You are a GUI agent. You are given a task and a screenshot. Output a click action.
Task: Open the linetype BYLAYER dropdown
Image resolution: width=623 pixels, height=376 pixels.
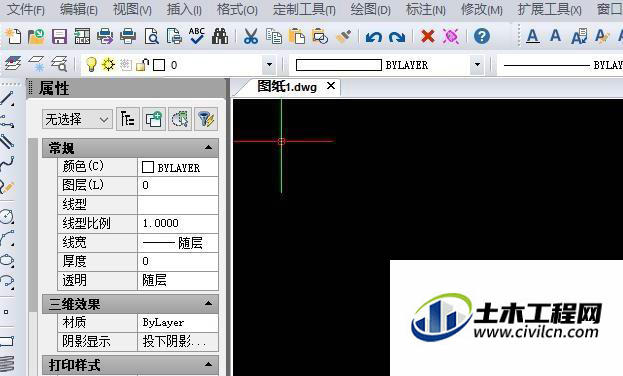point(562,65)
